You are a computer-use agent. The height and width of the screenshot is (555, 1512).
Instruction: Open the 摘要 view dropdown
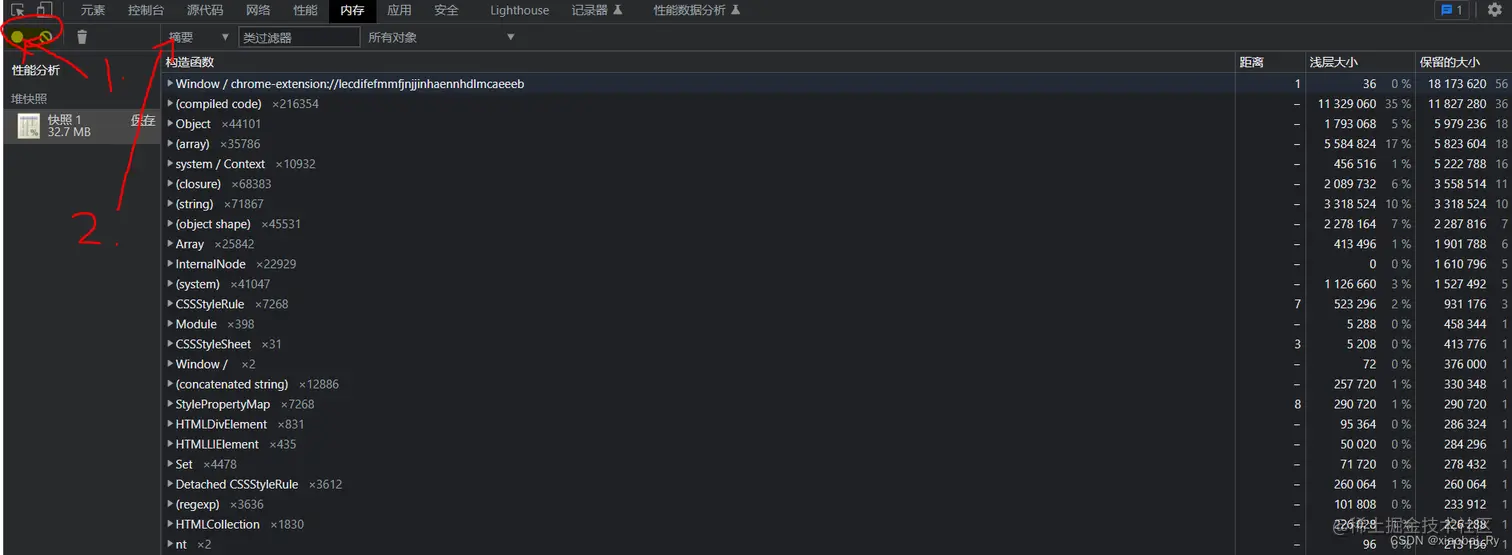point(198,37)
